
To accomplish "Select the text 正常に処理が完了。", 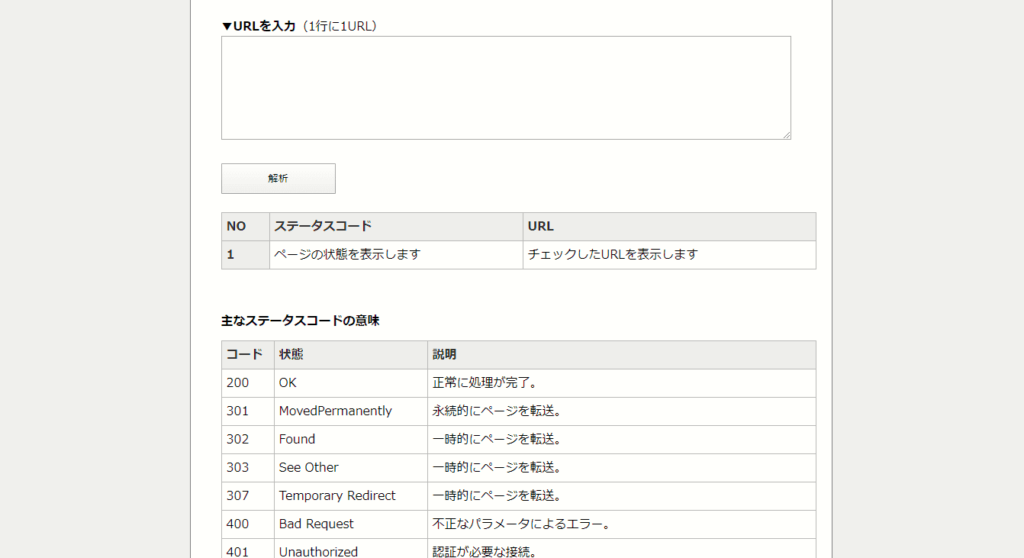I will coord(485,383).
